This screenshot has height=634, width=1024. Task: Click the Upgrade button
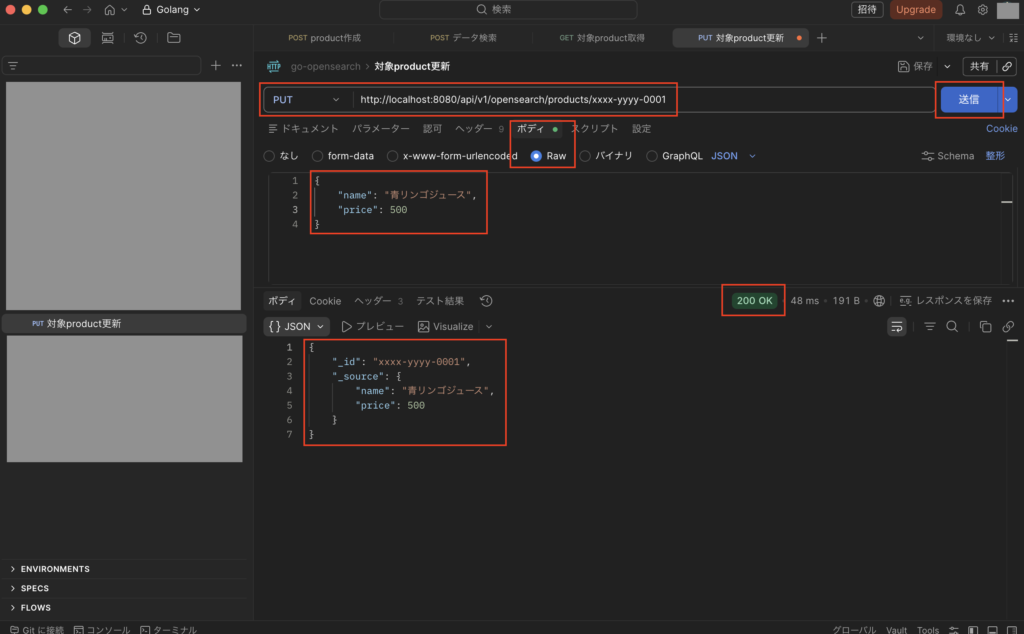[x=915, y=10]
